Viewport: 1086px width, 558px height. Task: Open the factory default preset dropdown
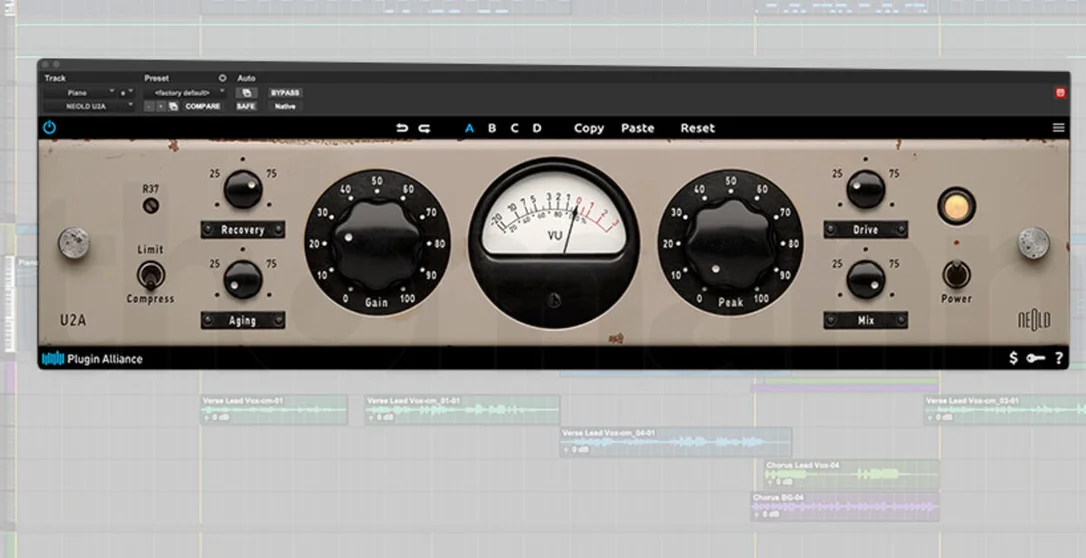point(184,93)
